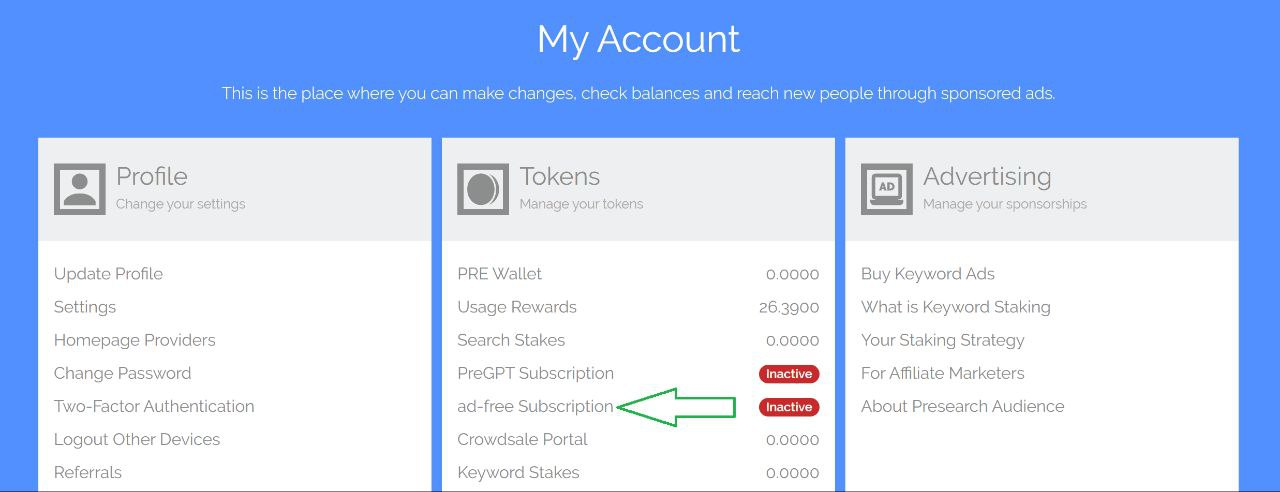Open the Update Profile link
Viewport: 1280px width, 492px height.
point(108,274)
